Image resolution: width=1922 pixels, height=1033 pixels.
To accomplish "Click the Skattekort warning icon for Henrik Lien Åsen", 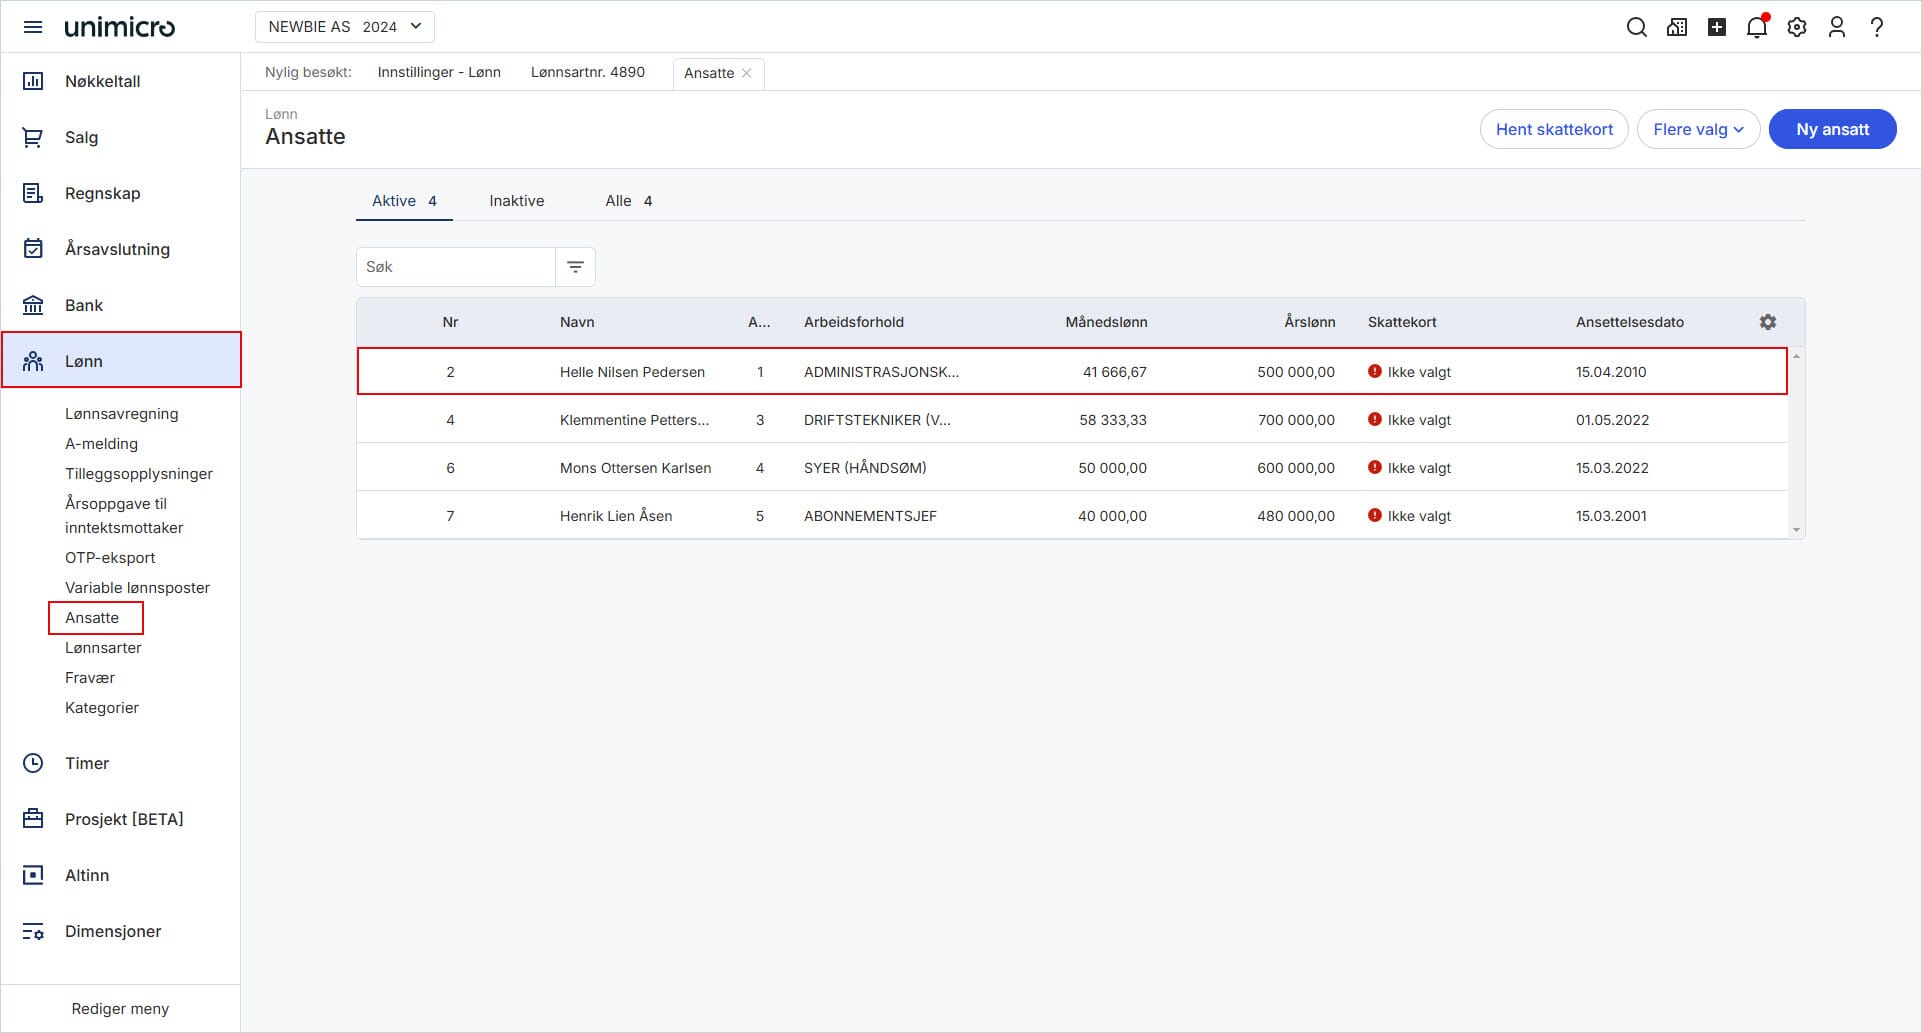I will [1375, 515].
